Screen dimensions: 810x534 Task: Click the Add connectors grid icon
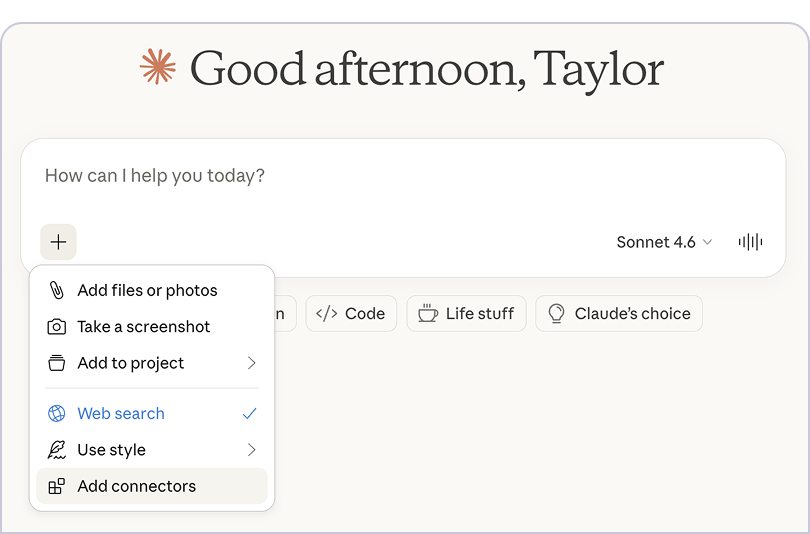pyautogui.click(x=57, y=487)
